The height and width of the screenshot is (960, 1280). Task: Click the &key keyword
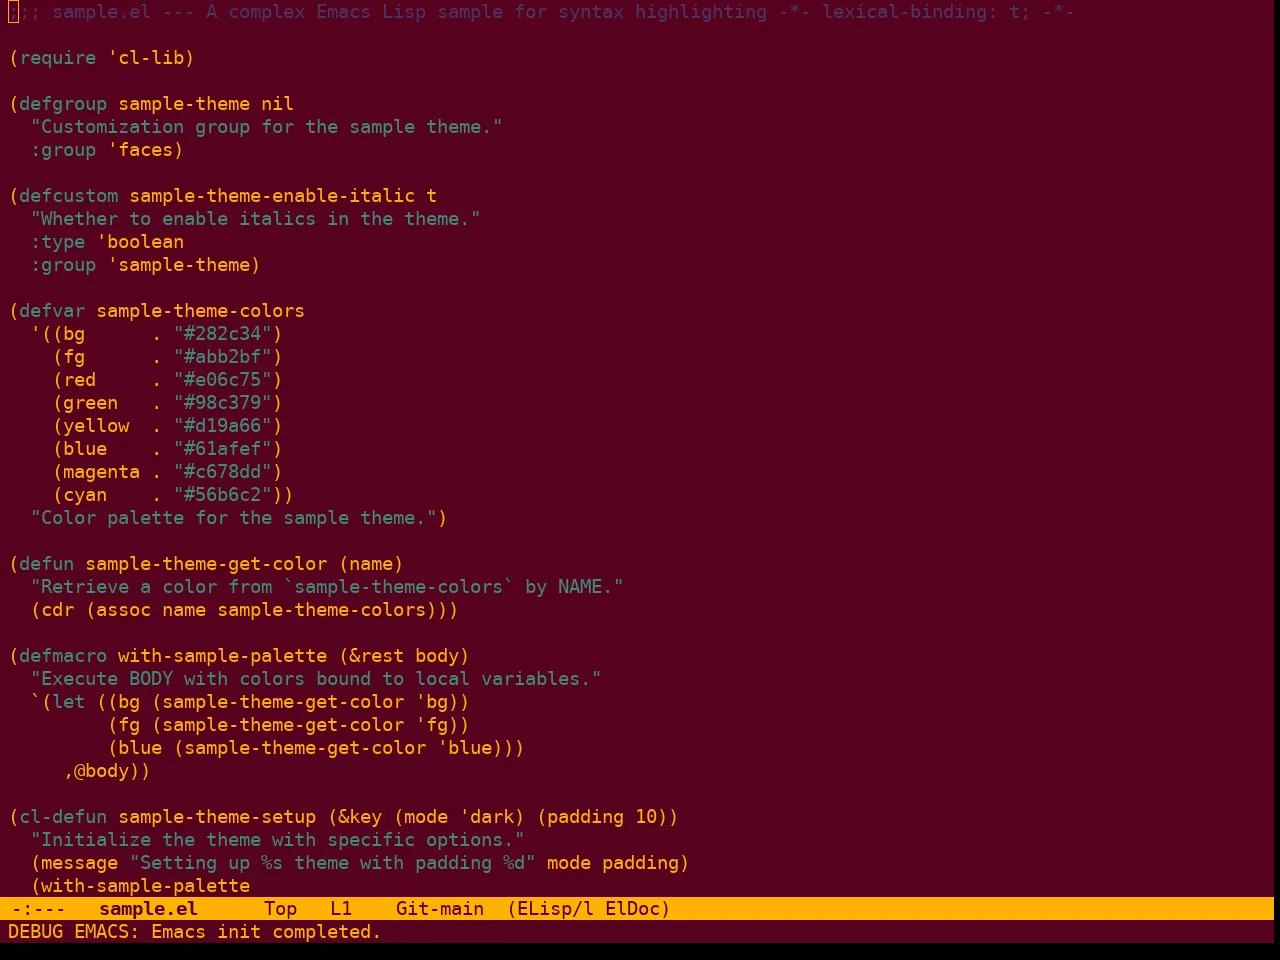coord(360,817)
